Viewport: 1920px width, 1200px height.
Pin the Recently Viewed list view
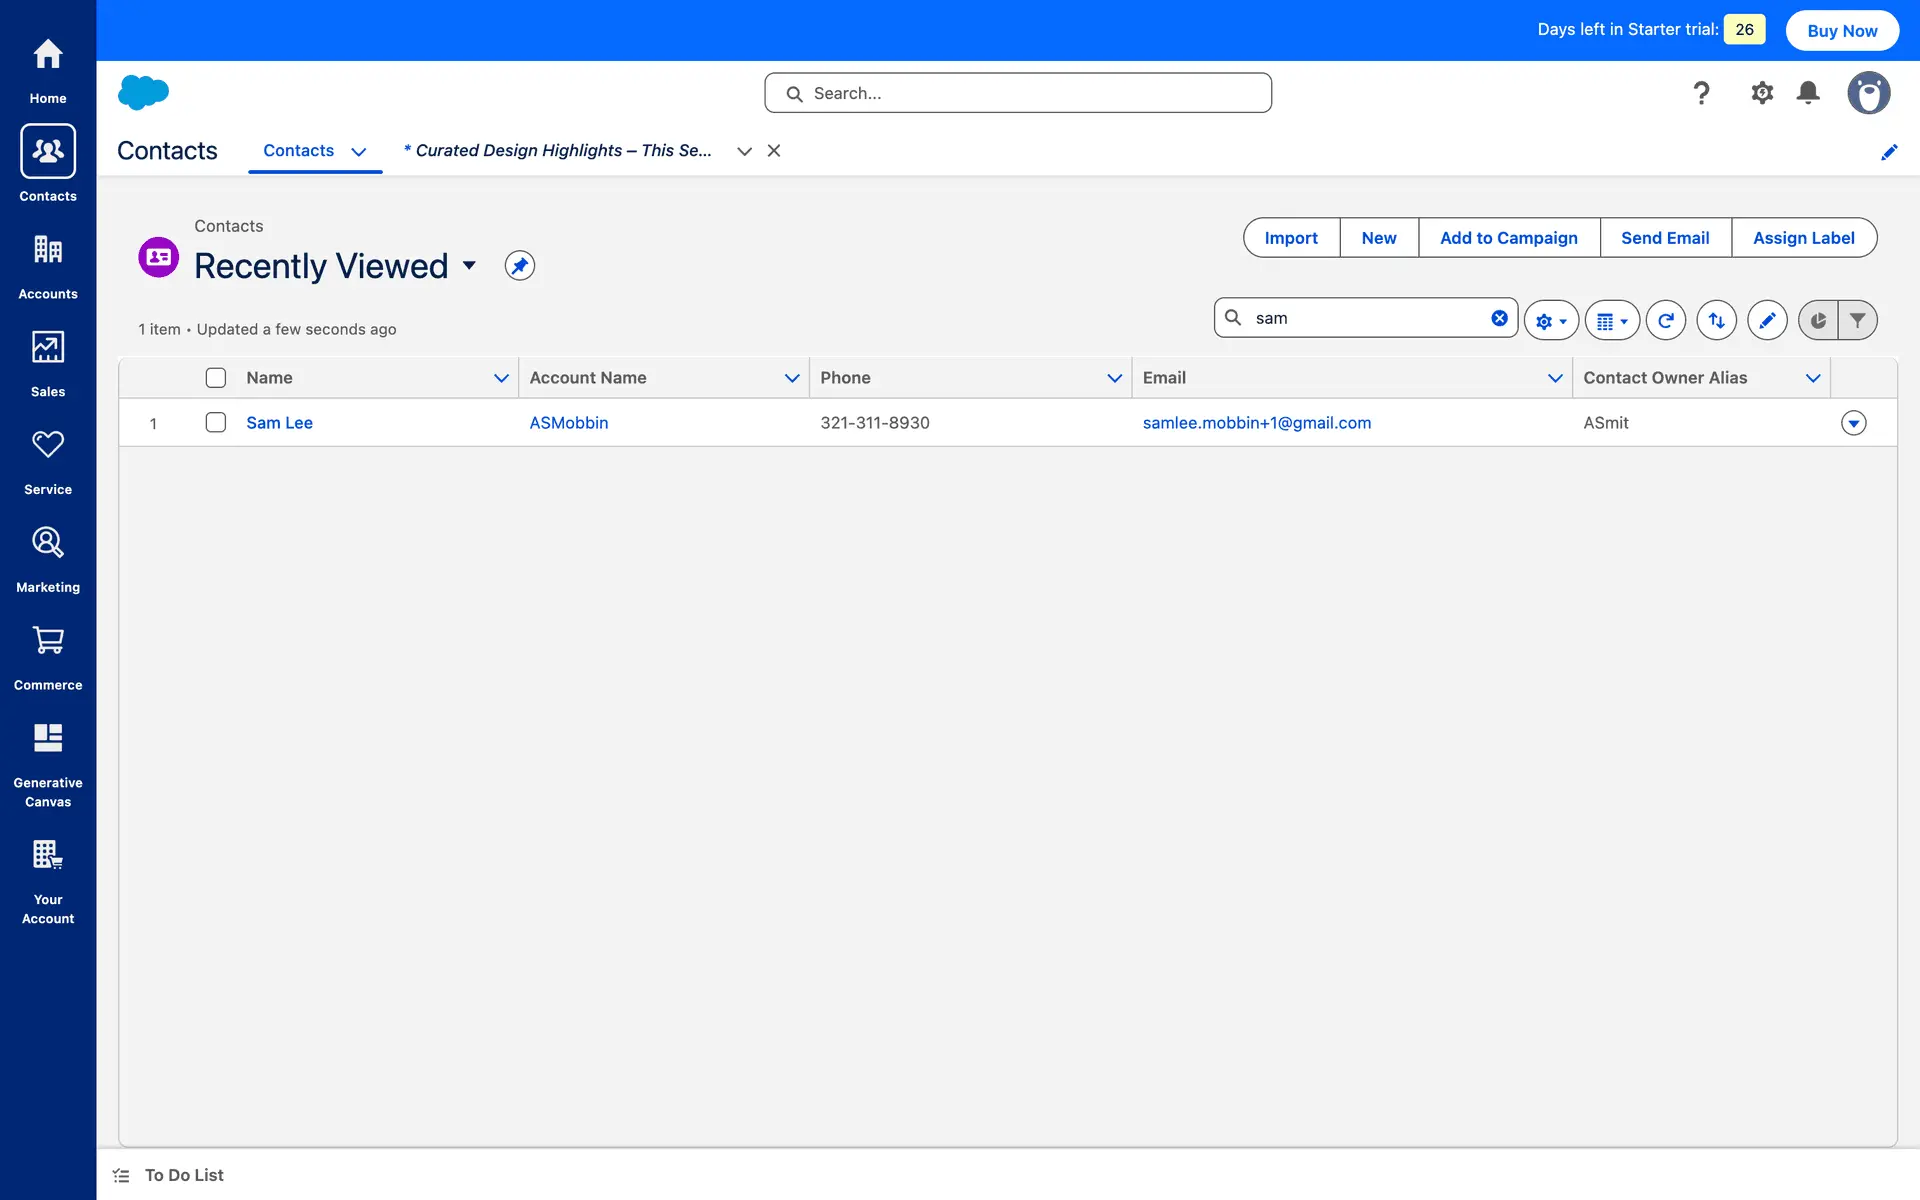(519, 266)
